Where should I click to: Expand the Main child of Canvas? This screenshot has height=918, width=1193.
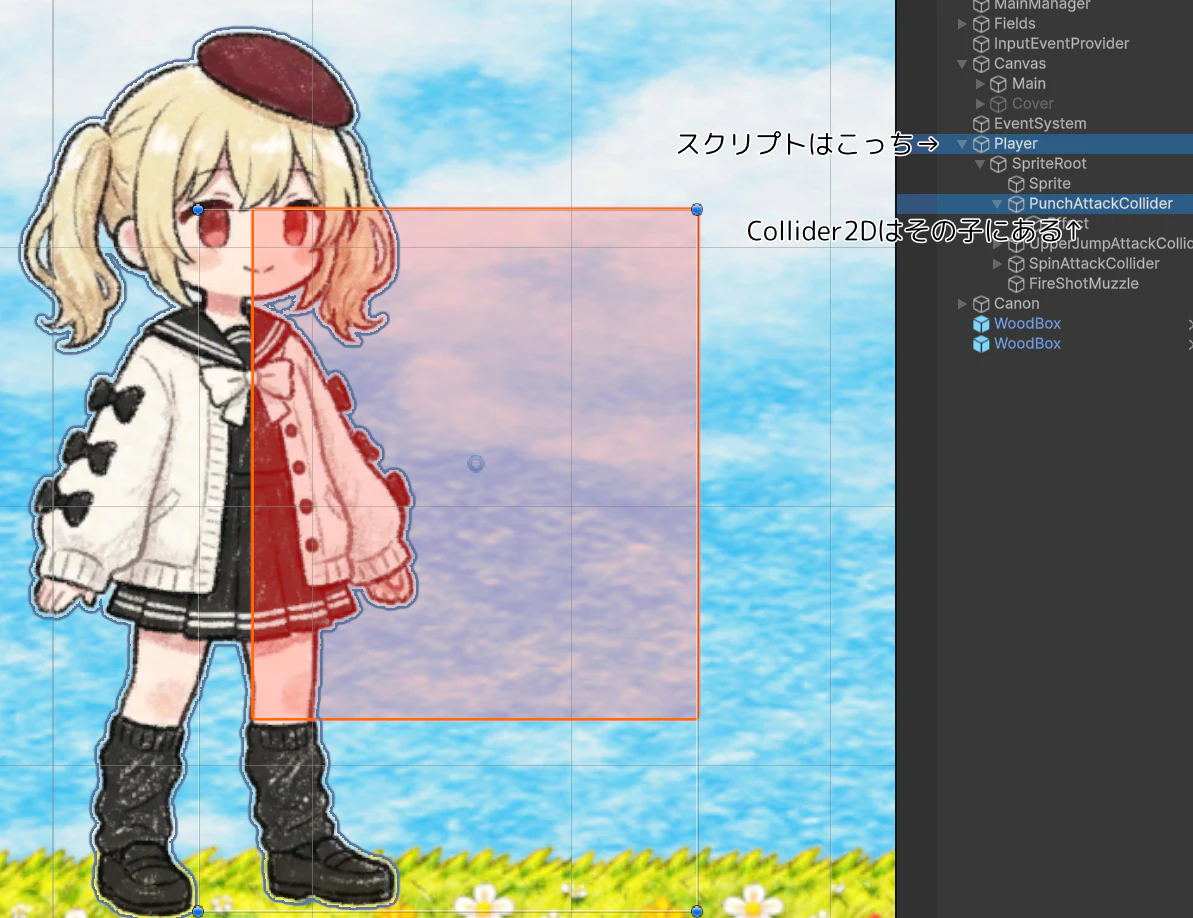[980, 84]
